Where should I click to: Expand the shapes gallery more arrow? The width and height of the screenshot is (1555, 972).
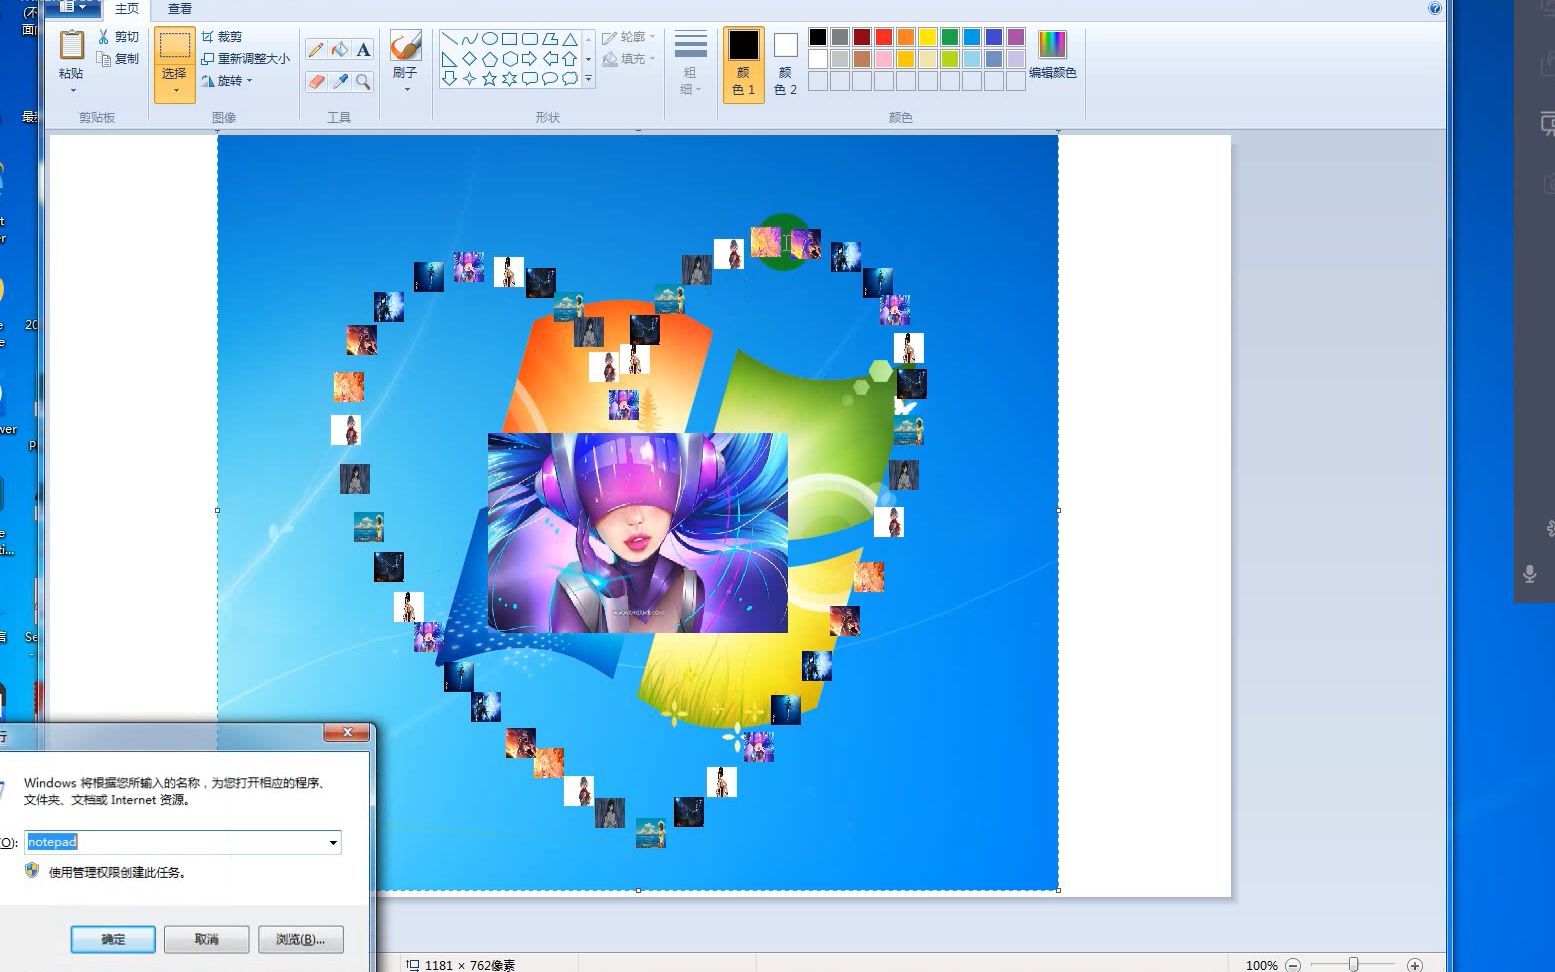[x=588, y=79]
